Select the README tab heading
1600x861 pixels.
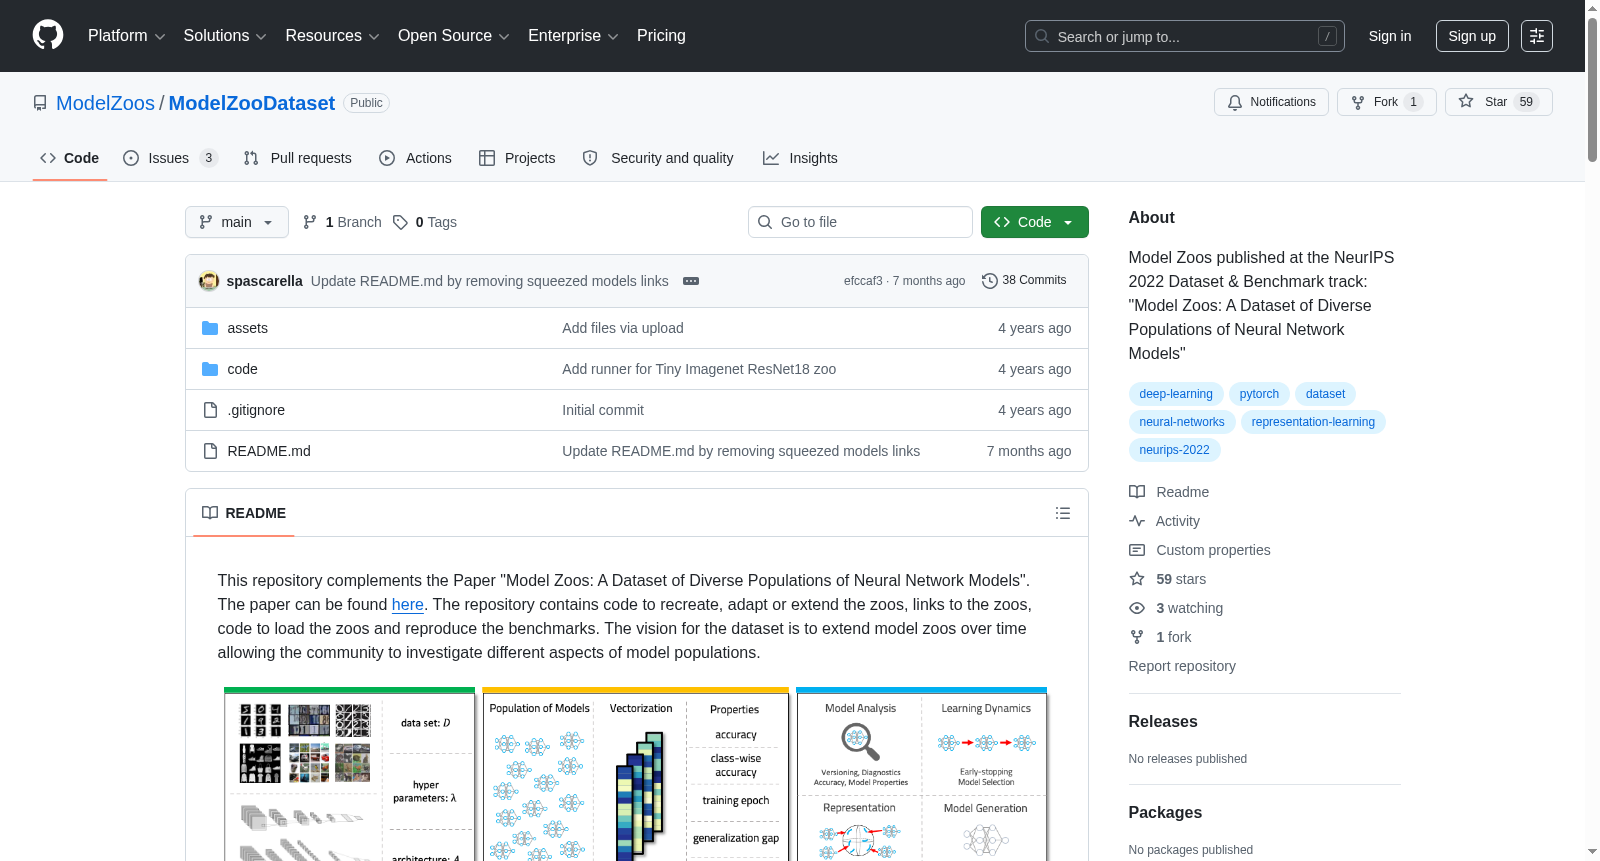[244, 513]
